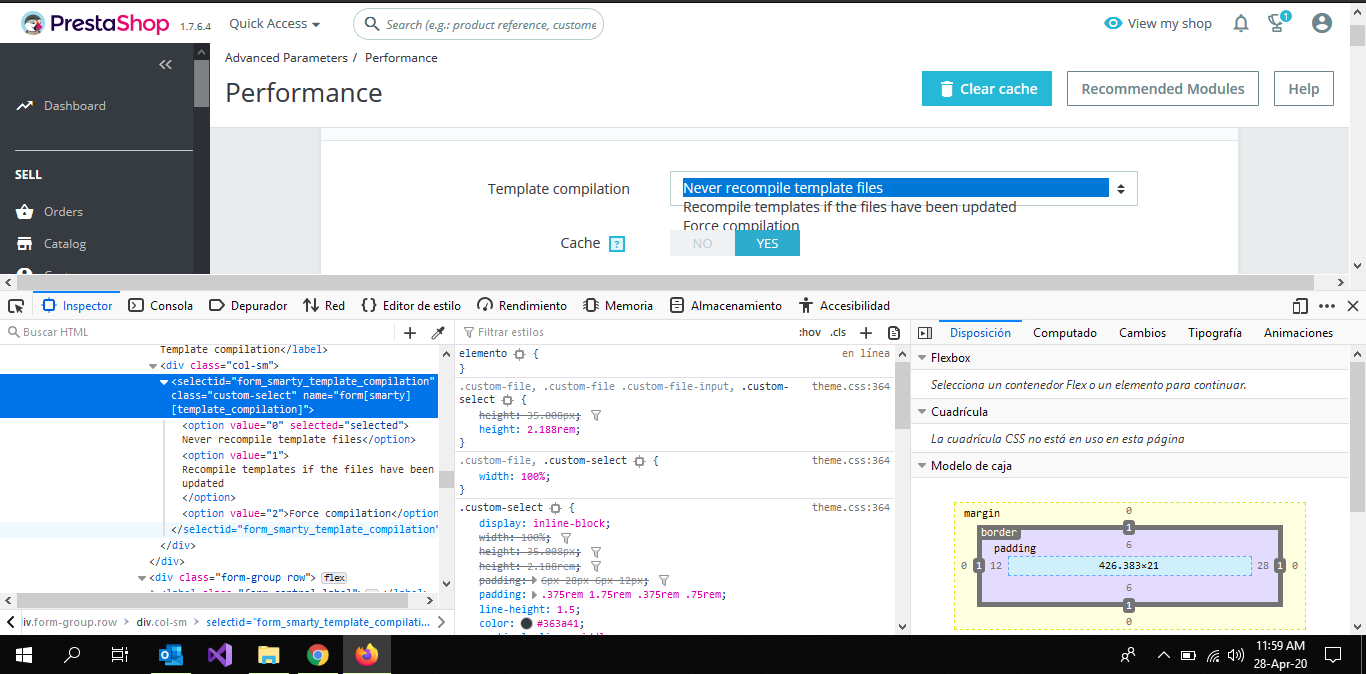Click the Help button
This screenshot has height=674, width=1366.
tap(1303, 88)
